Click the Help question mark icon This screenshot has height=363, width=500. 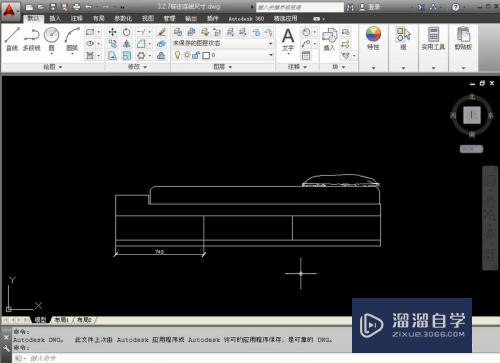456,7
